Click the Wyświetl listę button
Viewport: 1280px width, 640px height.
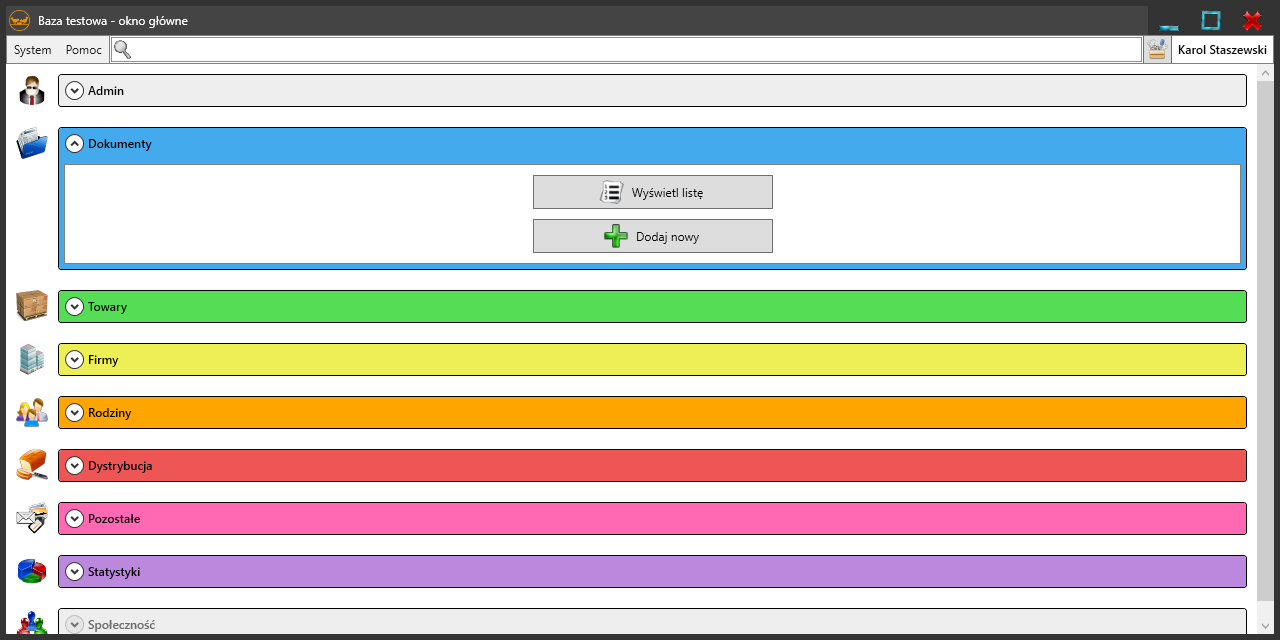coord(653,192)
